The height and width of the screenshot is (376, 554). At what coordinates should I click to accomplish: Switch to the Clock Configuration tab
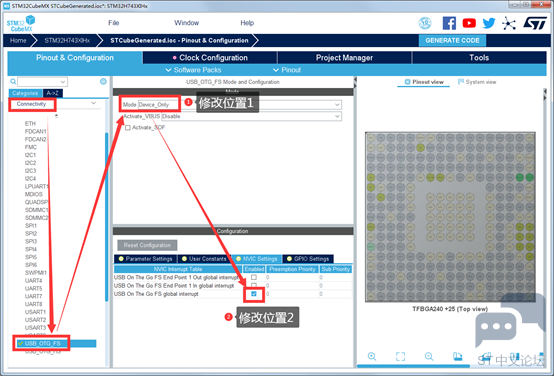(210, 58)
